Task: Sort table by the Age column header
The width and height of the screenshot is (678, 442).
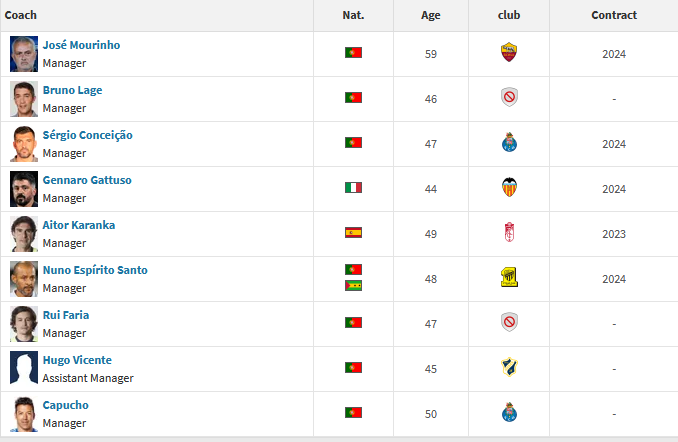Action: click(431, 15)
